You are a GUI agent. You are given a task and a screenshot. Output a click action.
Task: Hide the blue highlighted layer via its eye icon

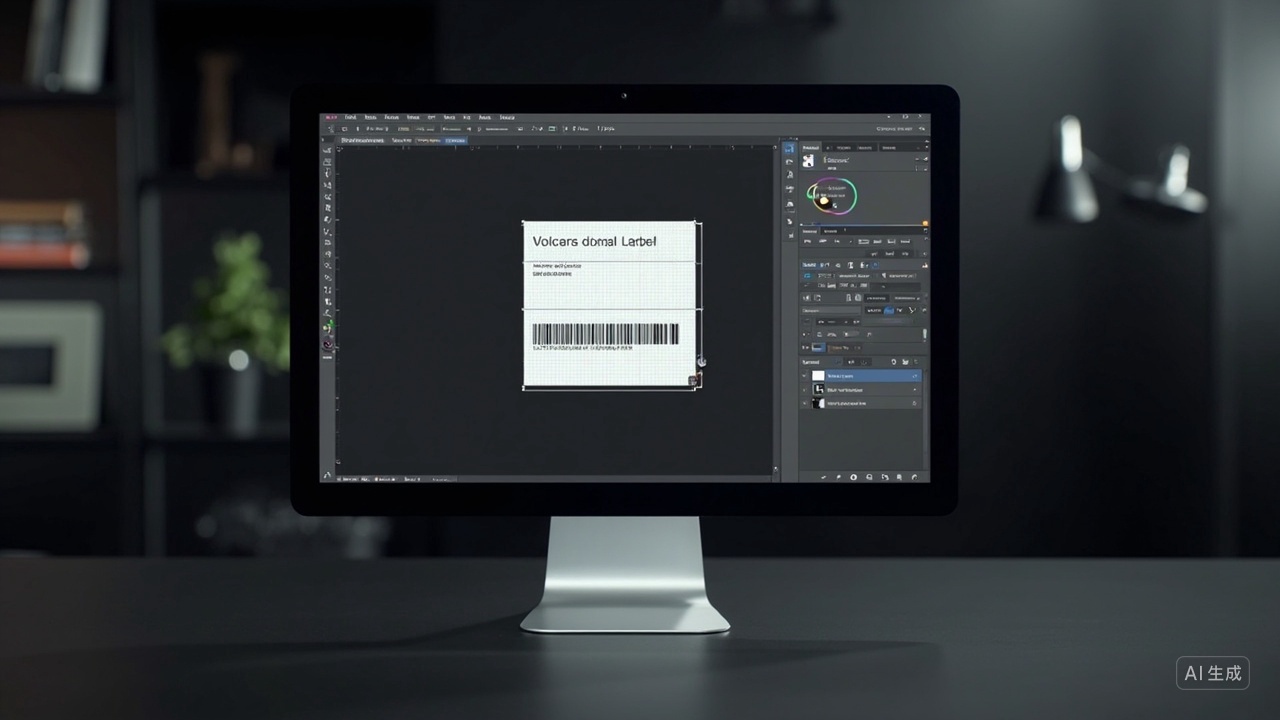804,376
